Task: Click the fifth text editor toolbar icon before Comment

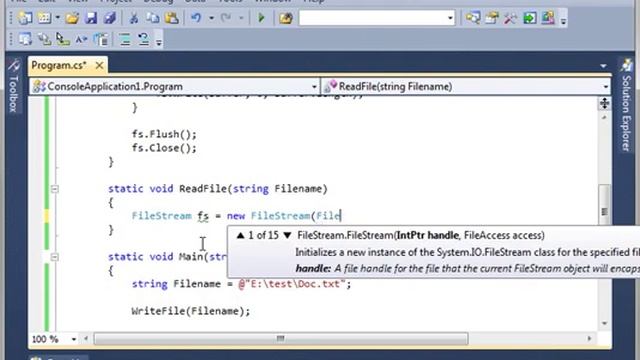Action: (x=101, y=40)
